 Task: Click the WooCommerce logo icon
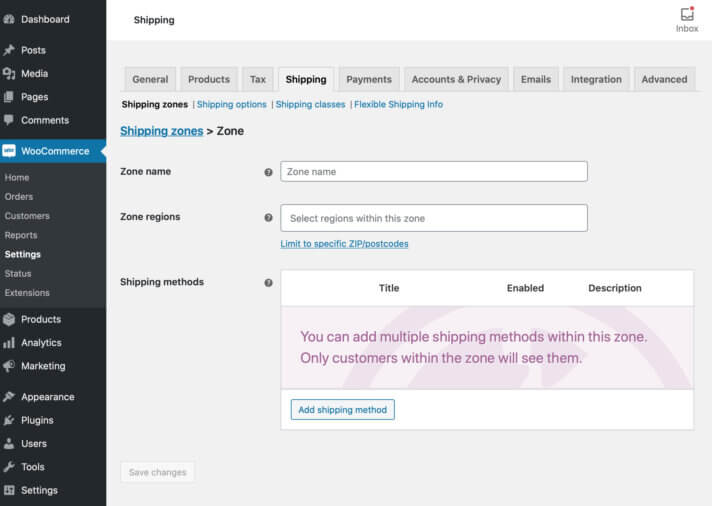tap(9, 151)
